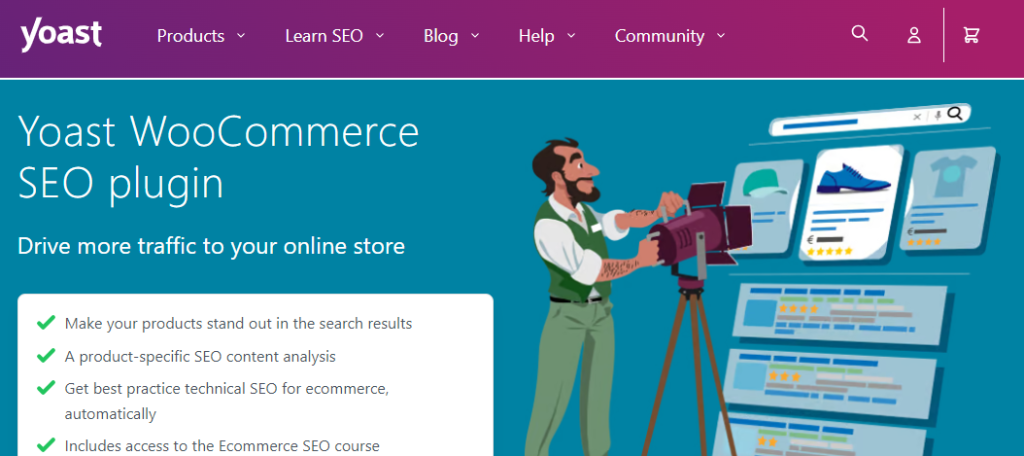
Task: Expand the chevron next to Learn SEO
Action: click(379, 36)
